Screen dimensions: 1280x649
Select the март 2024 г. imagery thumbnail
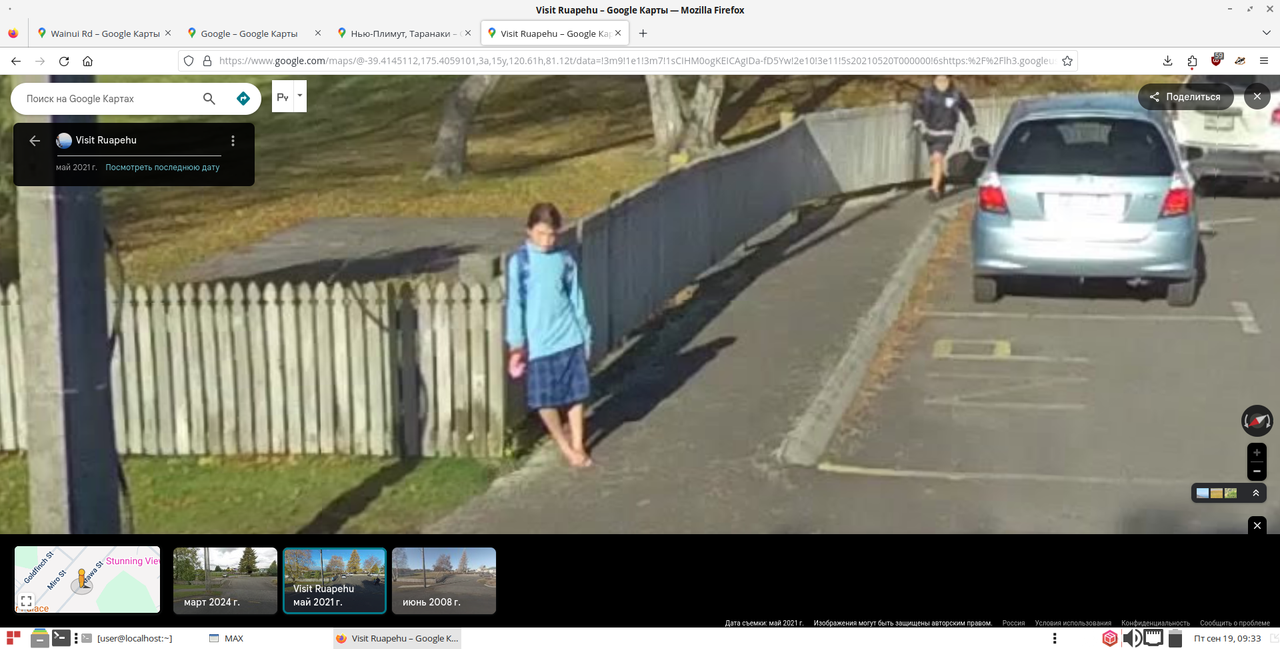pos(225,580)
